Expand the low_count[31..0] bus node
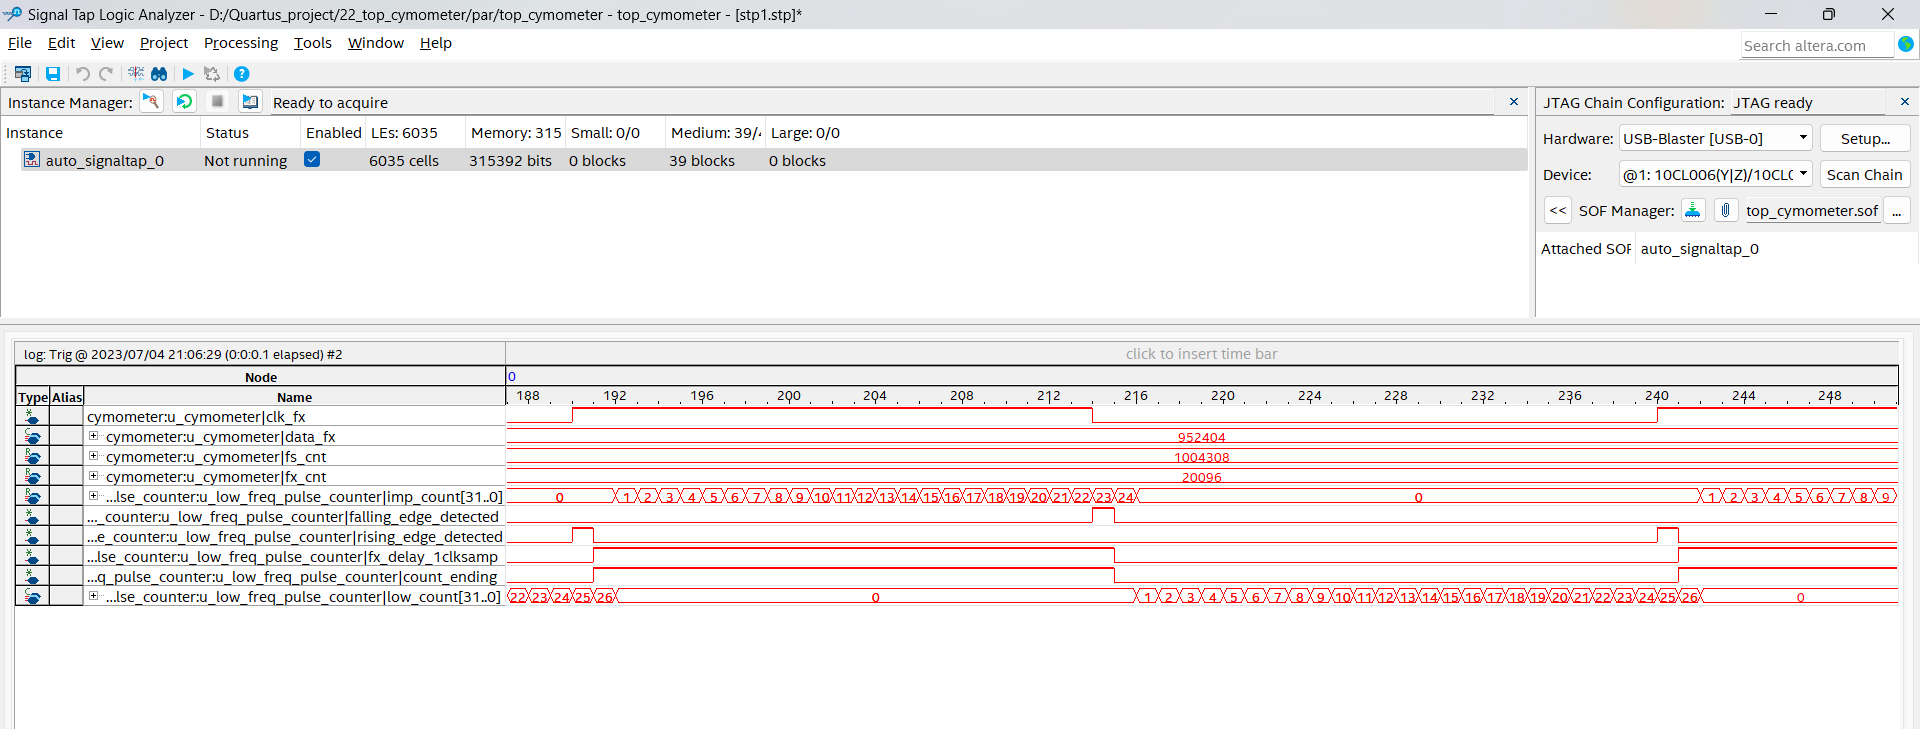This screenshot has height=729, width=1920. coord(93,596)
